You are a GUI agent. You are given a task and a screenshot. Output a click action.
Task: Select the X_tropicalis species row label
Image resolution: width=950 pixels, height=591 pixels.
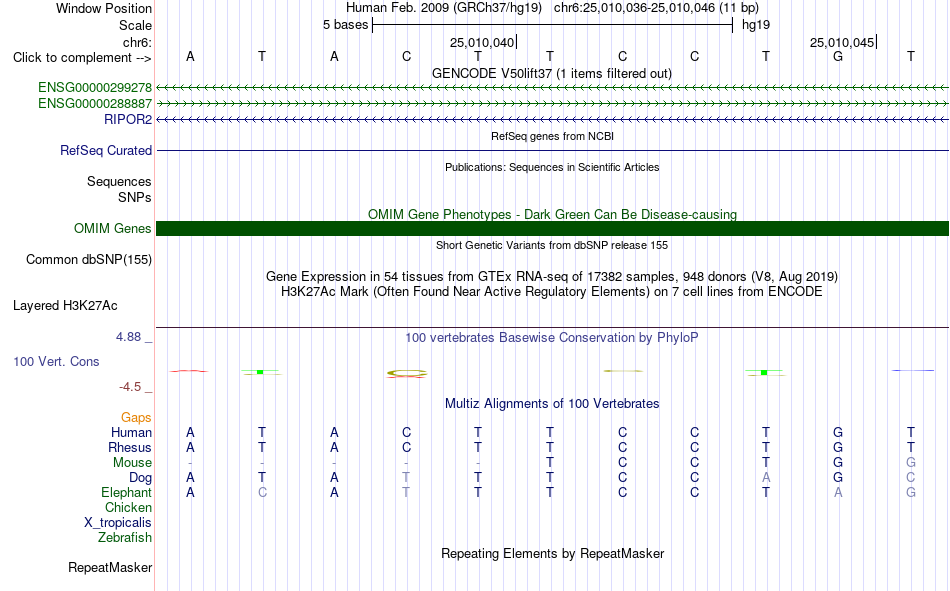coord(118,523)
